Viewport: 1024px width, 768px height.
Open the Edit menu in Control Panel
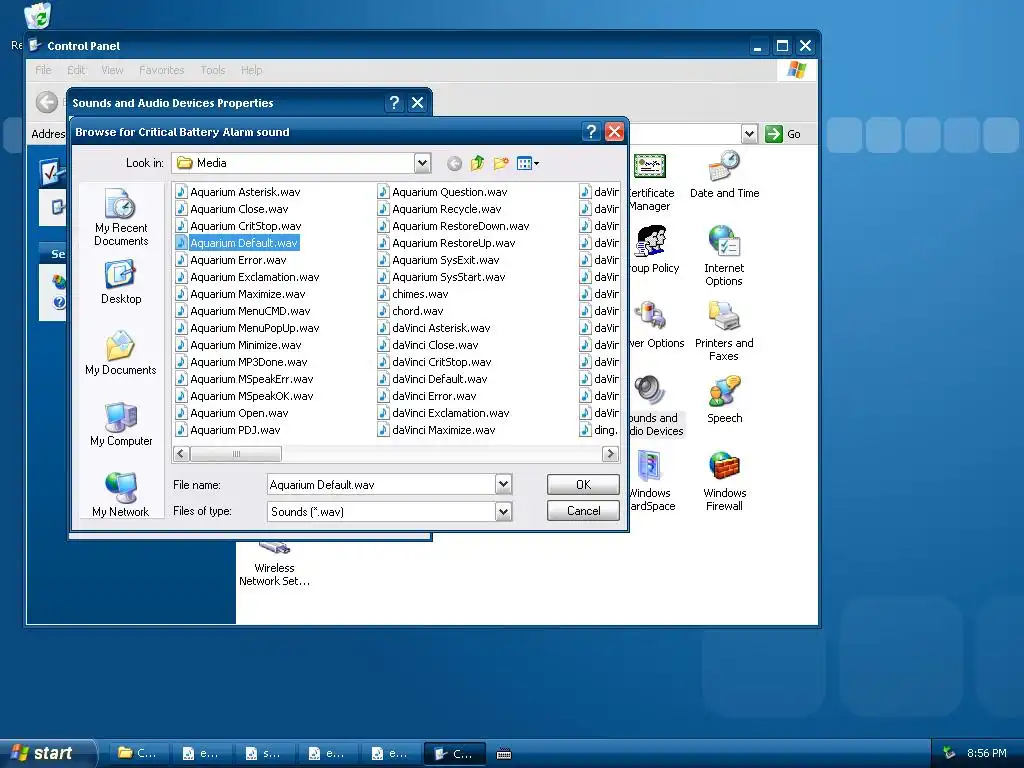pyautogui.click(x=76, y=70)
